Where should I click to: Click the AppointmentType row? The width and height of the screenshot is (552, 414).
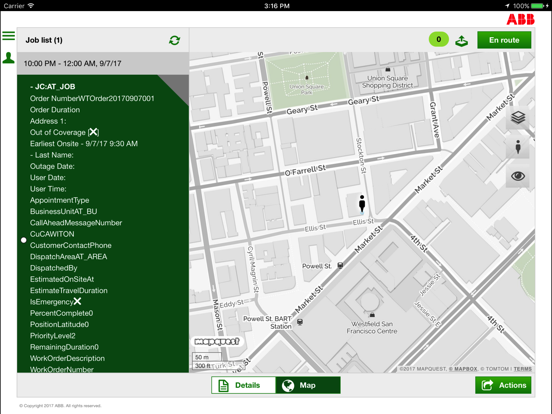59,200
